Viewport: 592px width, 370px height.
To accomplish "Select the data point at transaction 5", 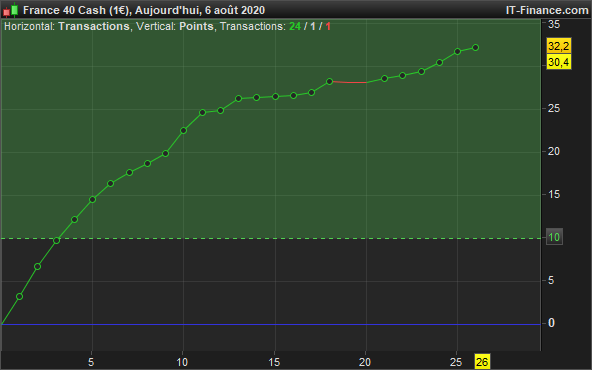I will [x=92, y=199].
